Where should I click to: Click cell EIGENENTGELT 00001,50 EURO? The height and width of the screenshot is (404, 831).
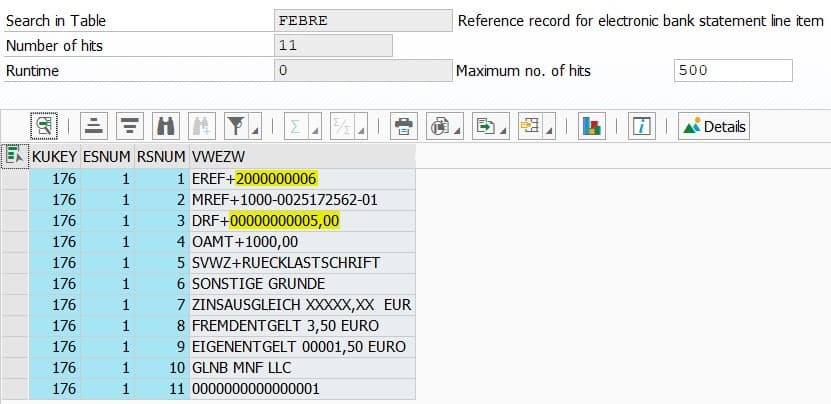pos(303,347)
